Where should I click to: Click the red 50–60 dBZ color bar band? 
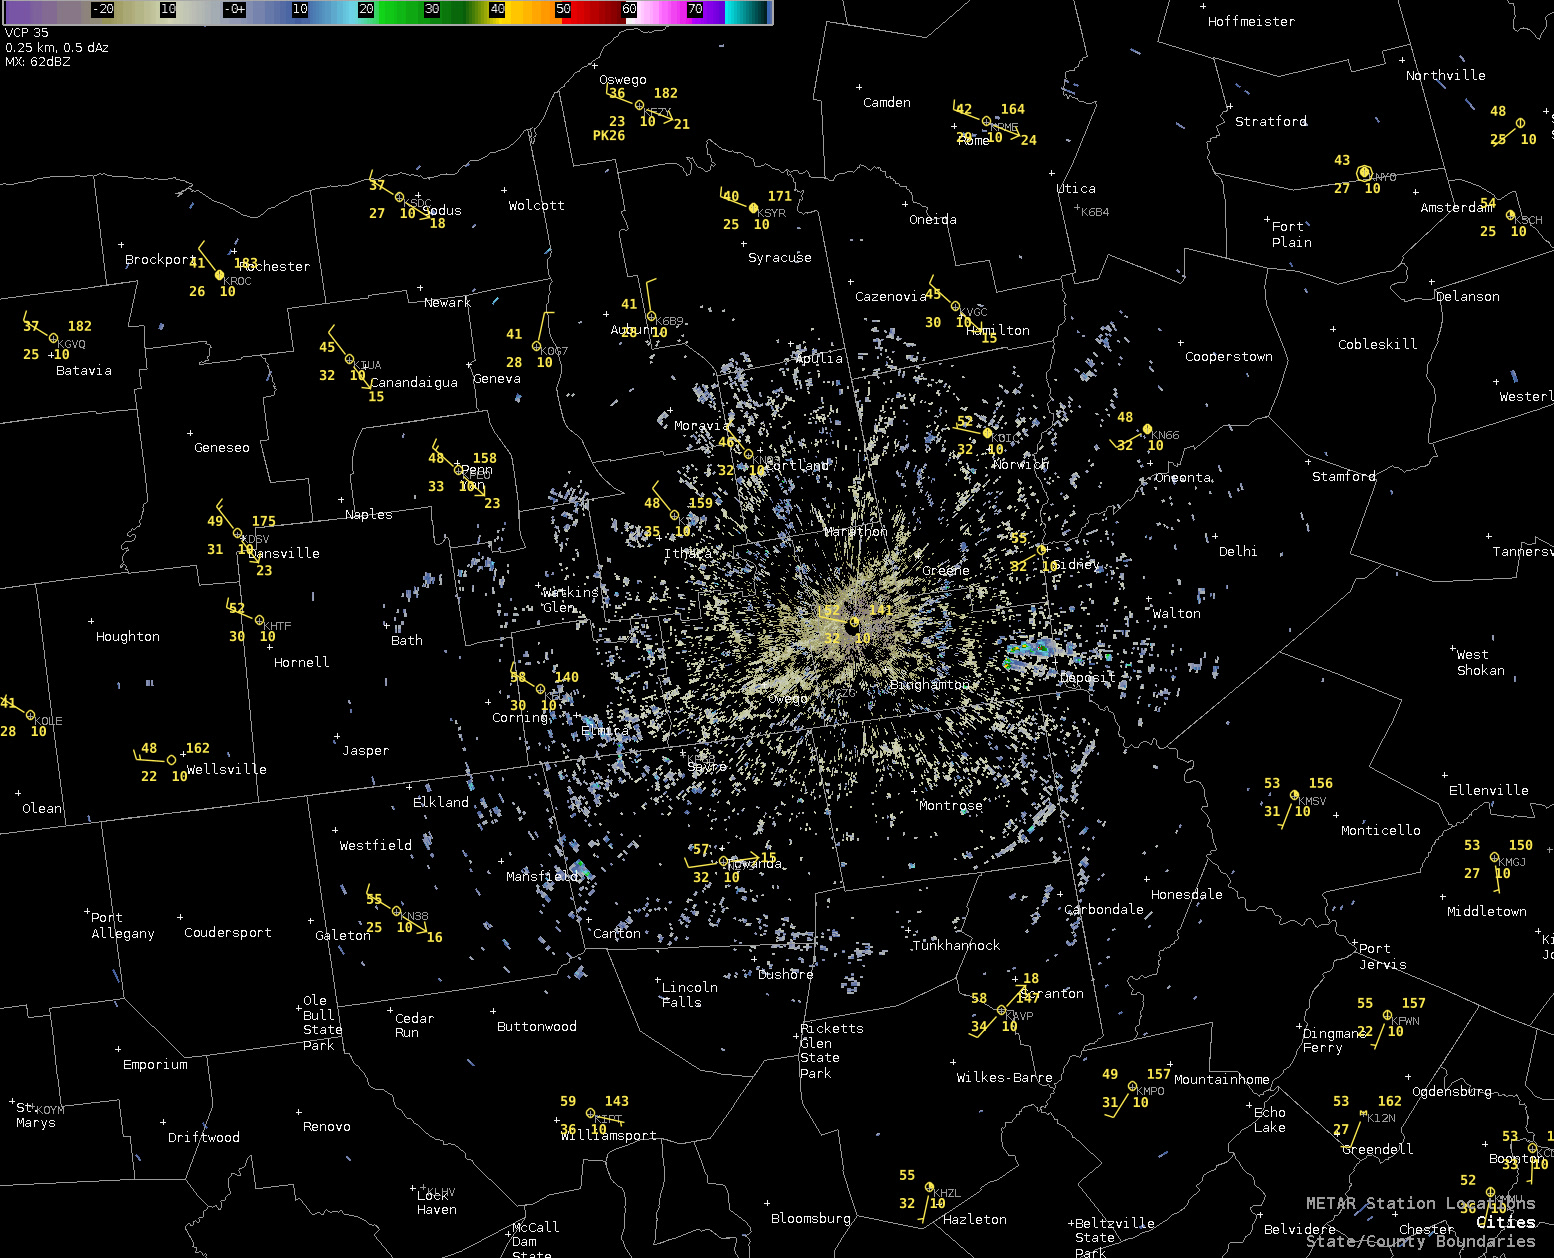point(596,12)
